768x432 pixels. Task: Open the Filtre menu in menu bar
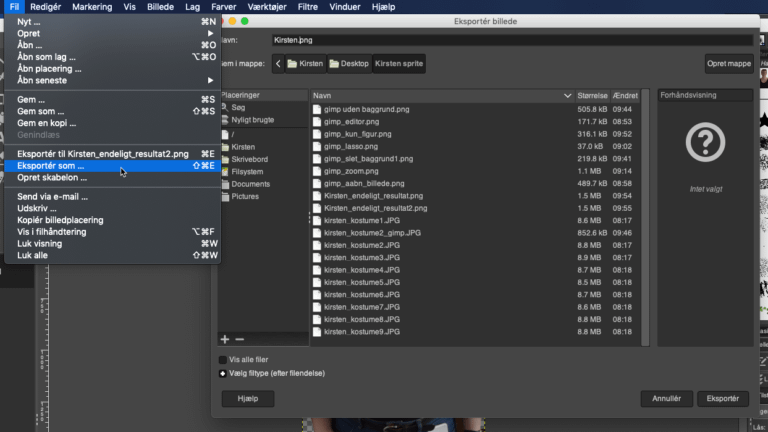[308, 6]
